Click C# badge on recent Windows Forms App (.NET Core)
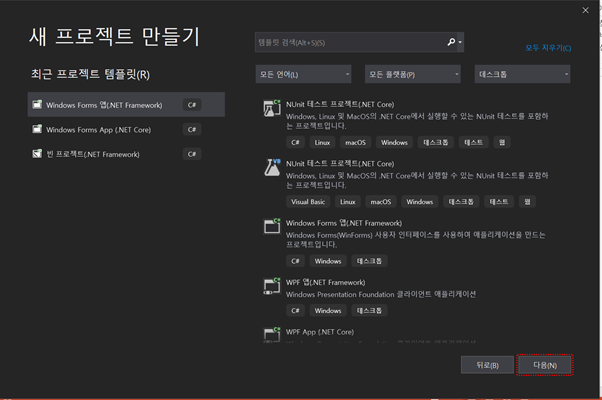The height and width of the screenshot is (400, 602). pyautogui.click(x=192, y=129)
